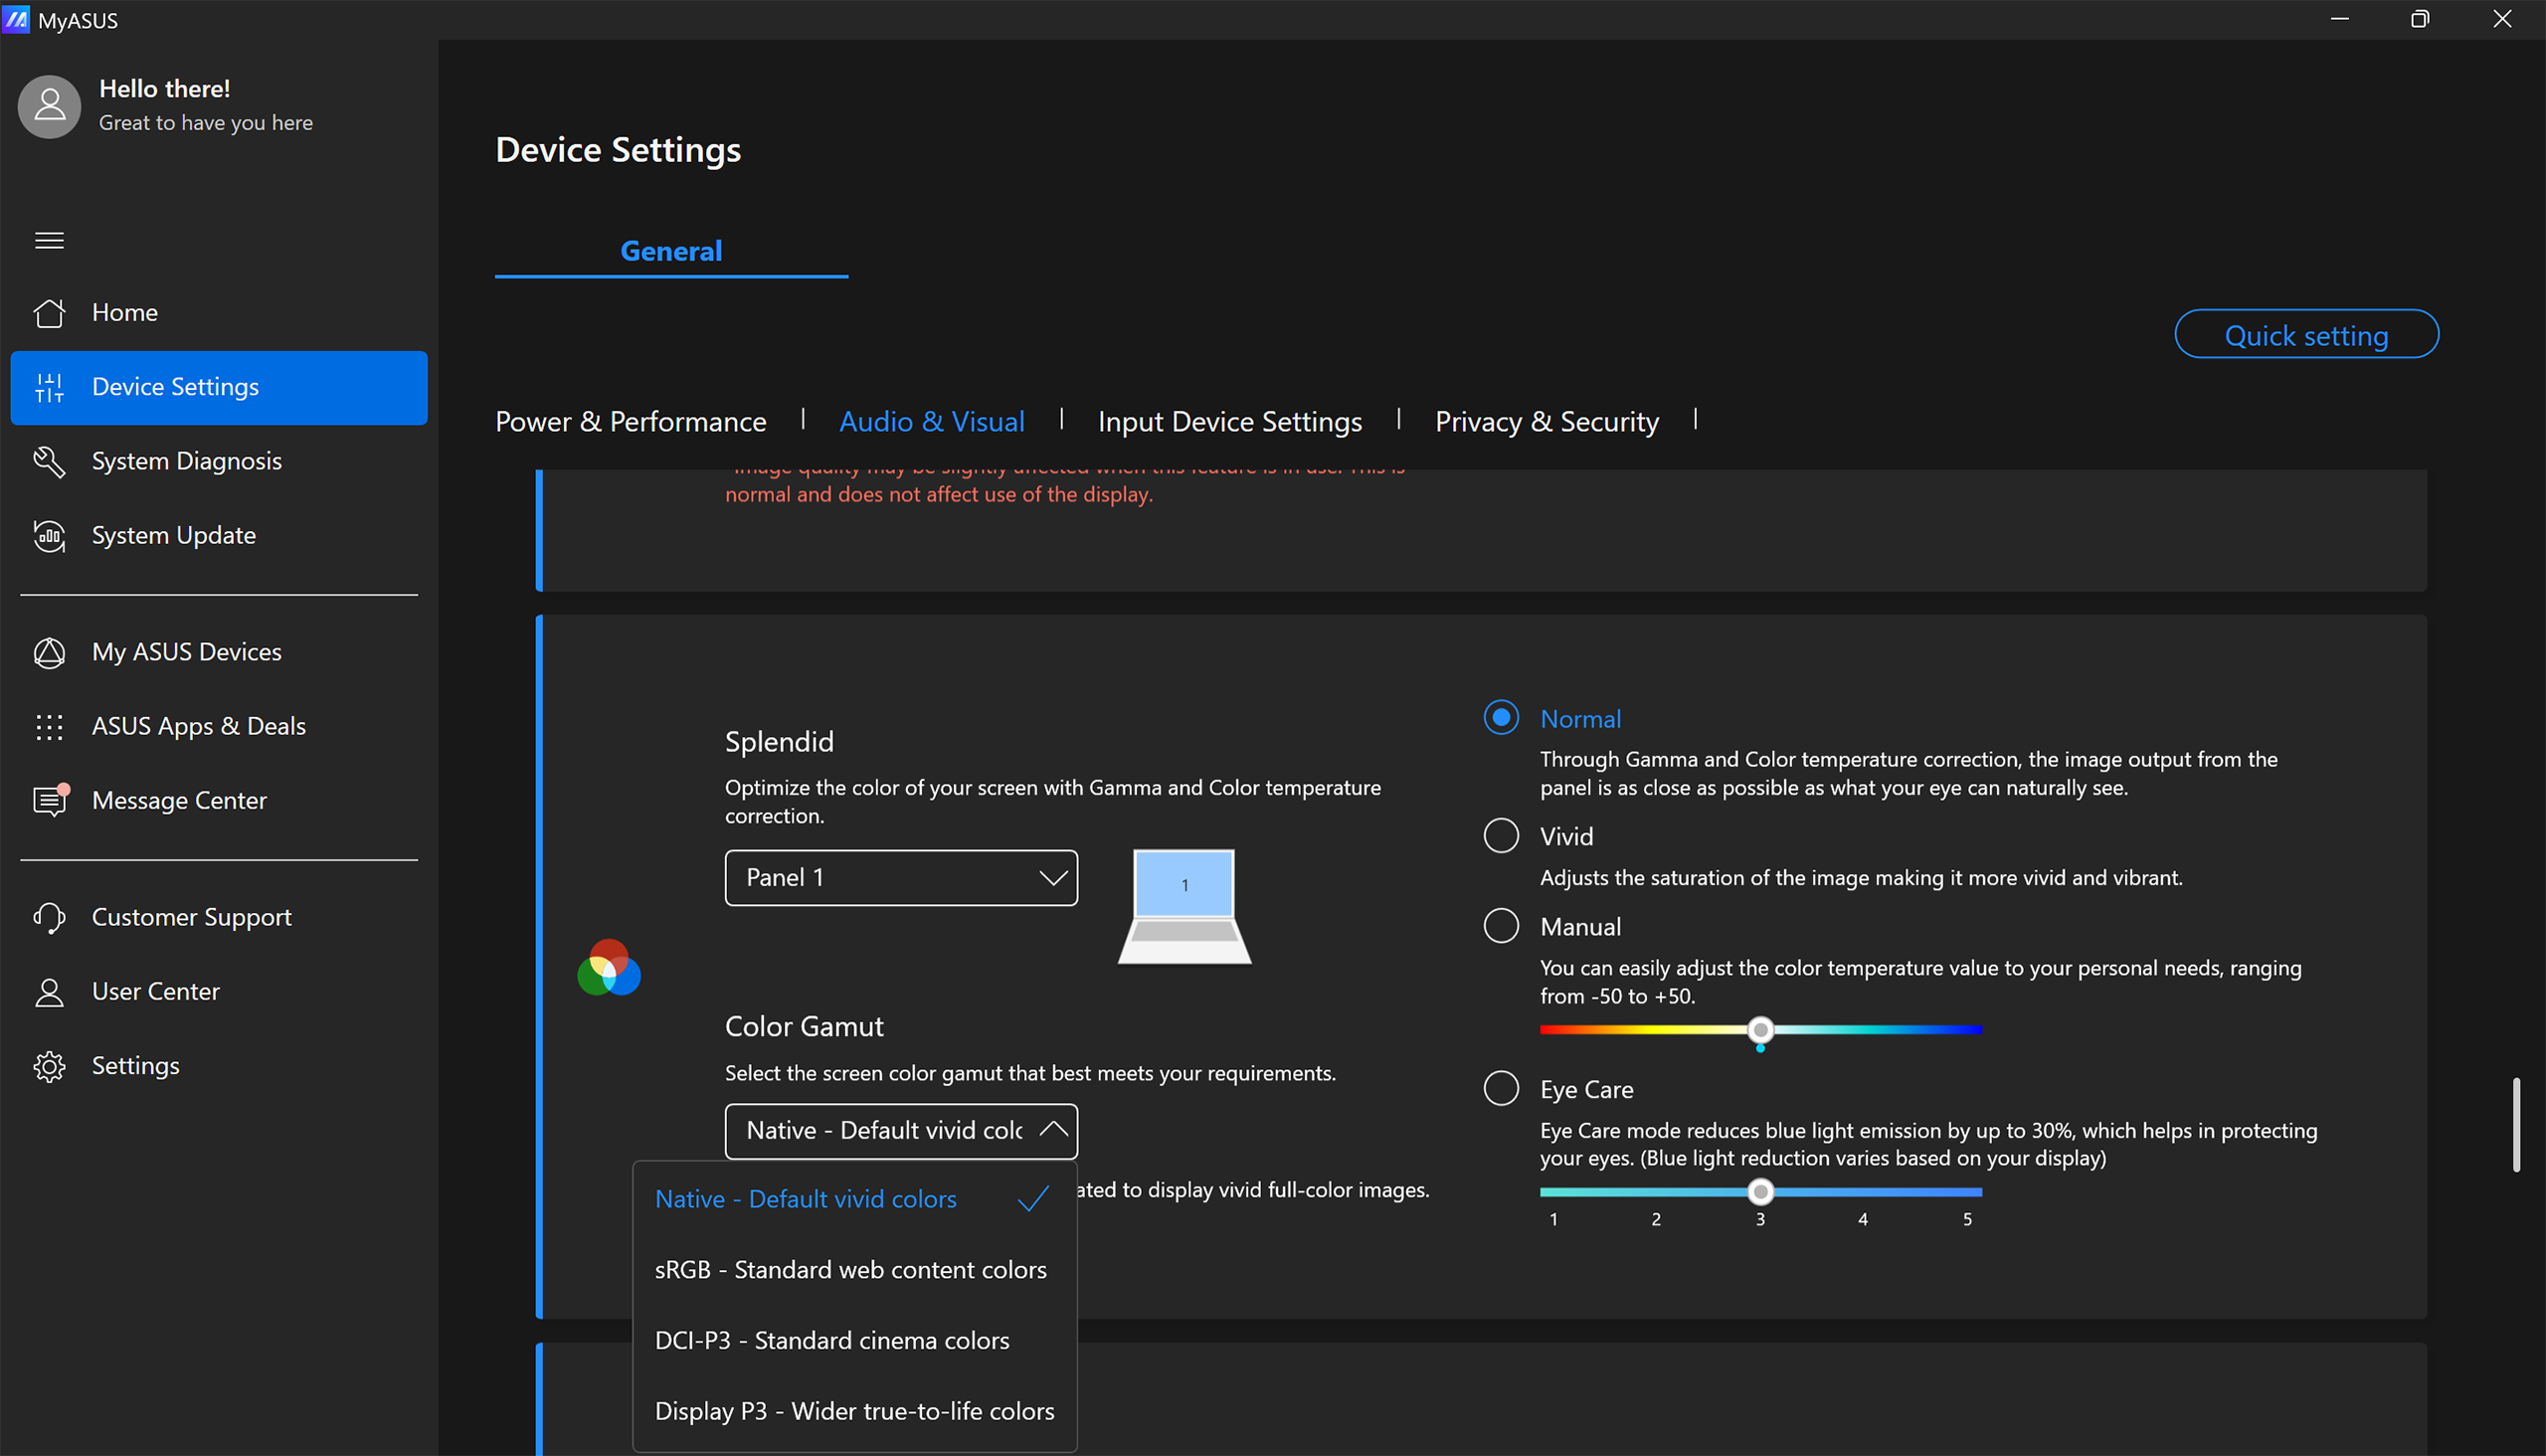Click the Customer Support headset icon

click(49, 917)
